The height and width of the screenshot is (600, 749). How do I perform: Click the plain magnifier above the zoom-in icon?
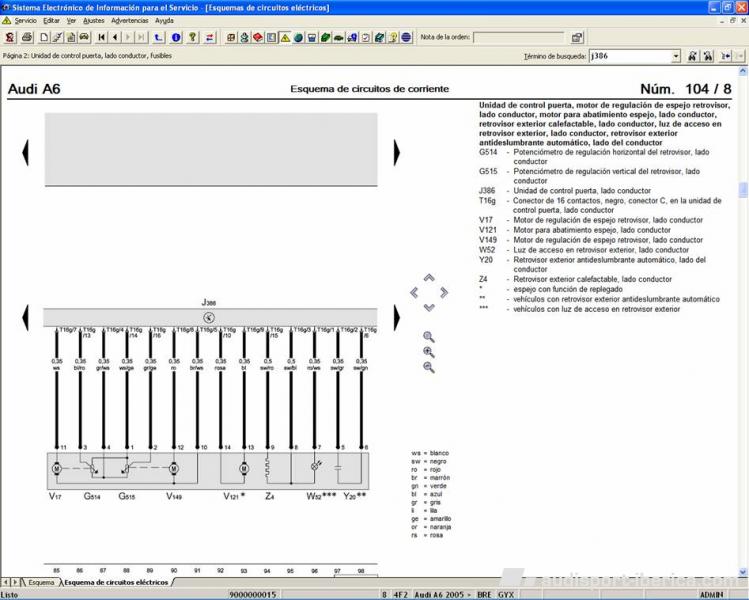(x=429, y=337)
